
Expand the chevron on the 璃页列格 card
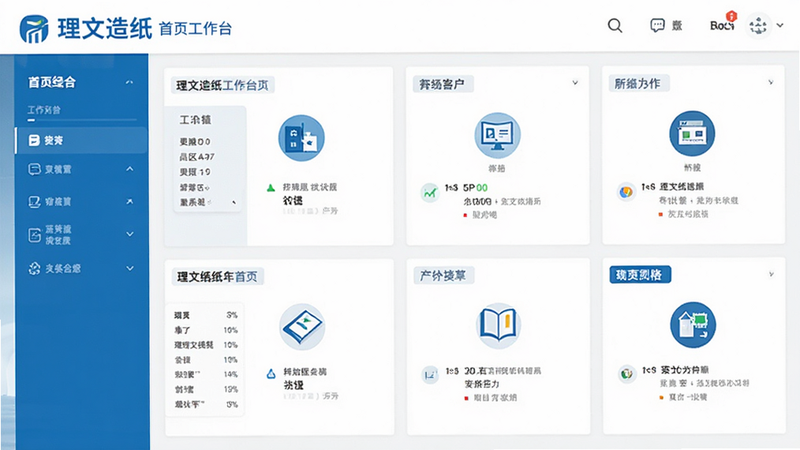tap(771, 274)
